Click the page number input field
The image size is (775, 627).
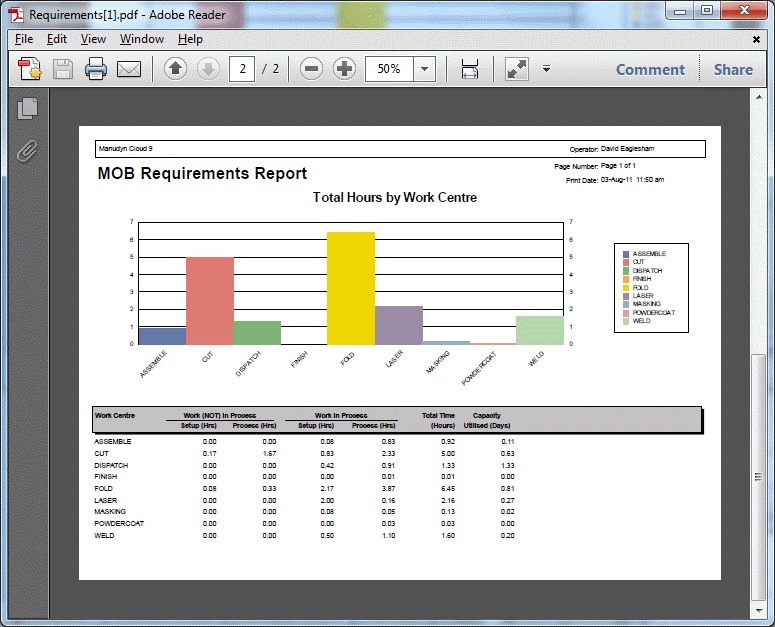(242, 69)
